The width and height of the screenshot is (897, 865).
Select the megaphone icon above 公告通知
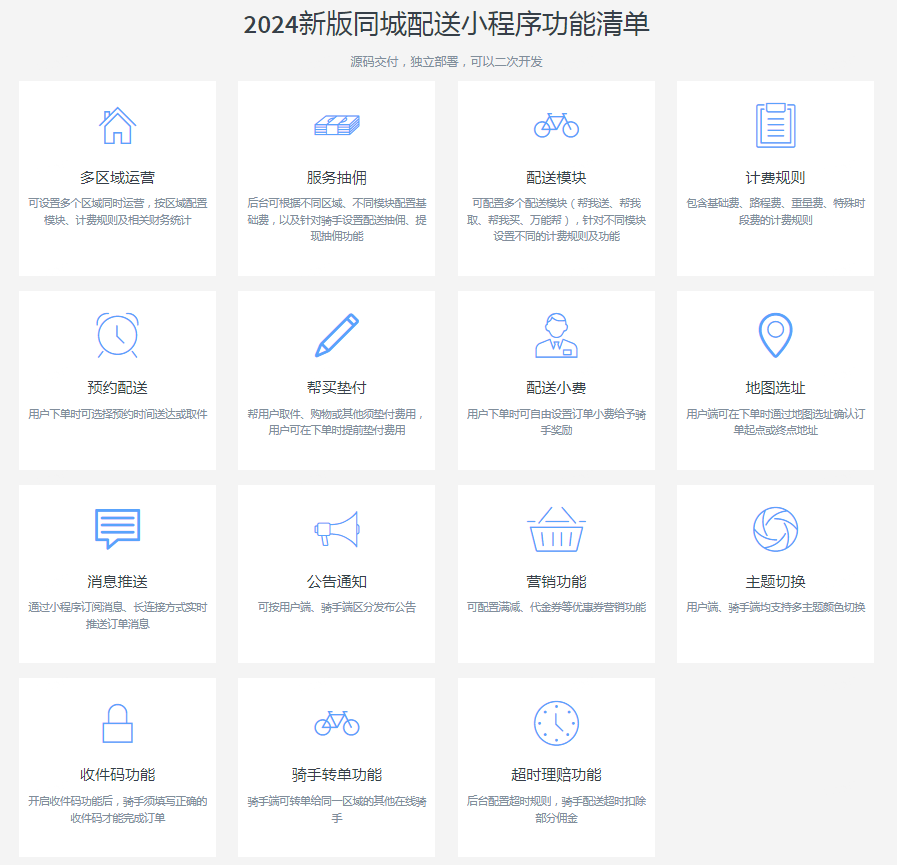(x=336, y=529)
